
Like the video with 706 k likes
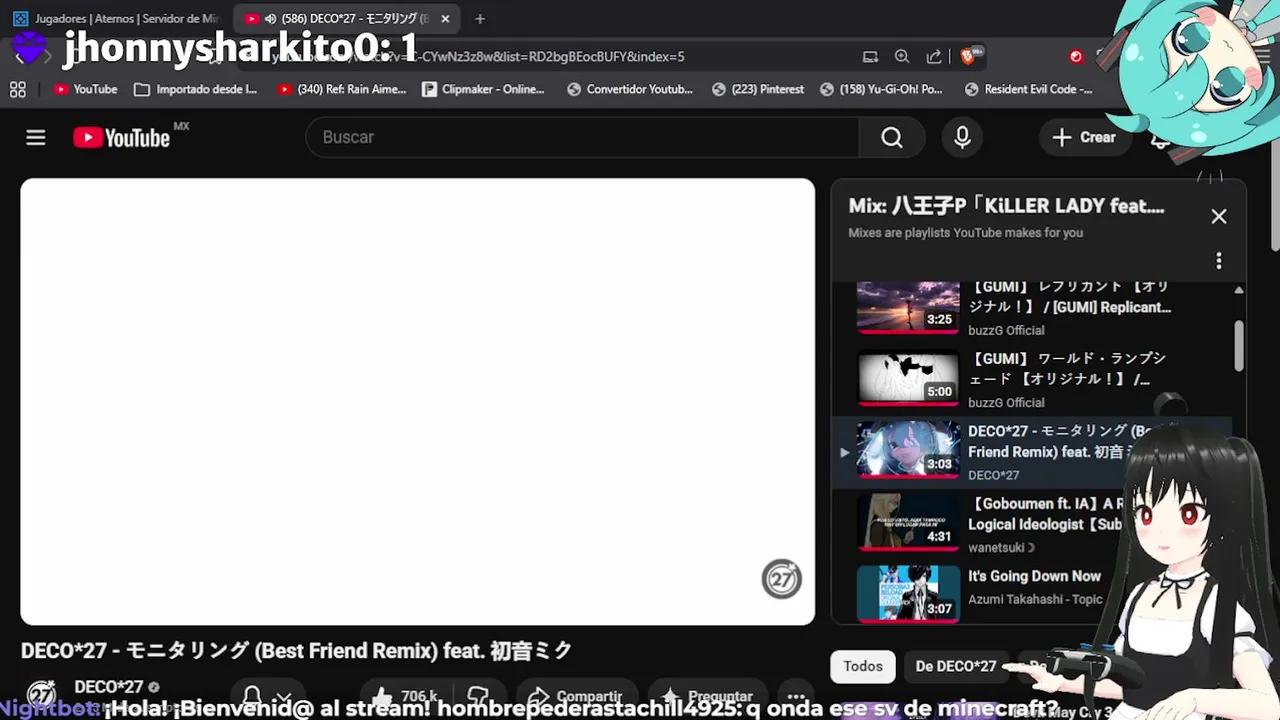403,697
